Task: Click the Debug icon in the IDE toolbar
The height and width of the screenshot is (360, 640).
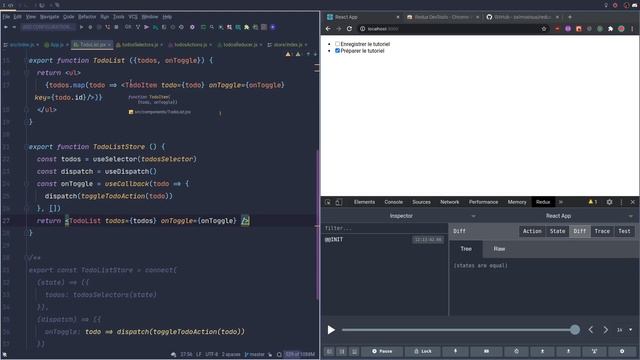Action: point(90,27)
